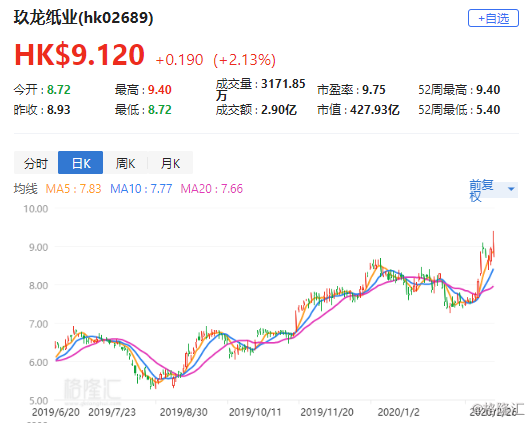The height and width of the screenshot is (423, 532).
Task: Click the MA20 : 7.66 indicator label
Action: coord(212,189)
